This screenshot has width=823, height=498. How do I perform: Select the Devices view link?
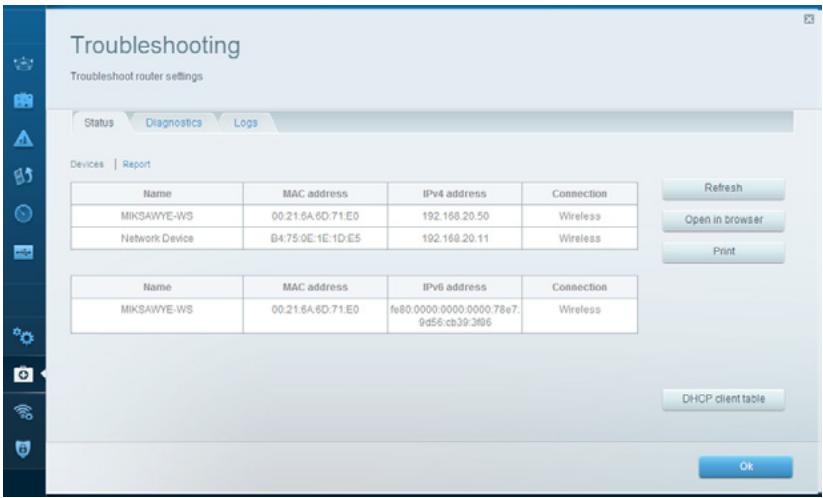(87, 164)
